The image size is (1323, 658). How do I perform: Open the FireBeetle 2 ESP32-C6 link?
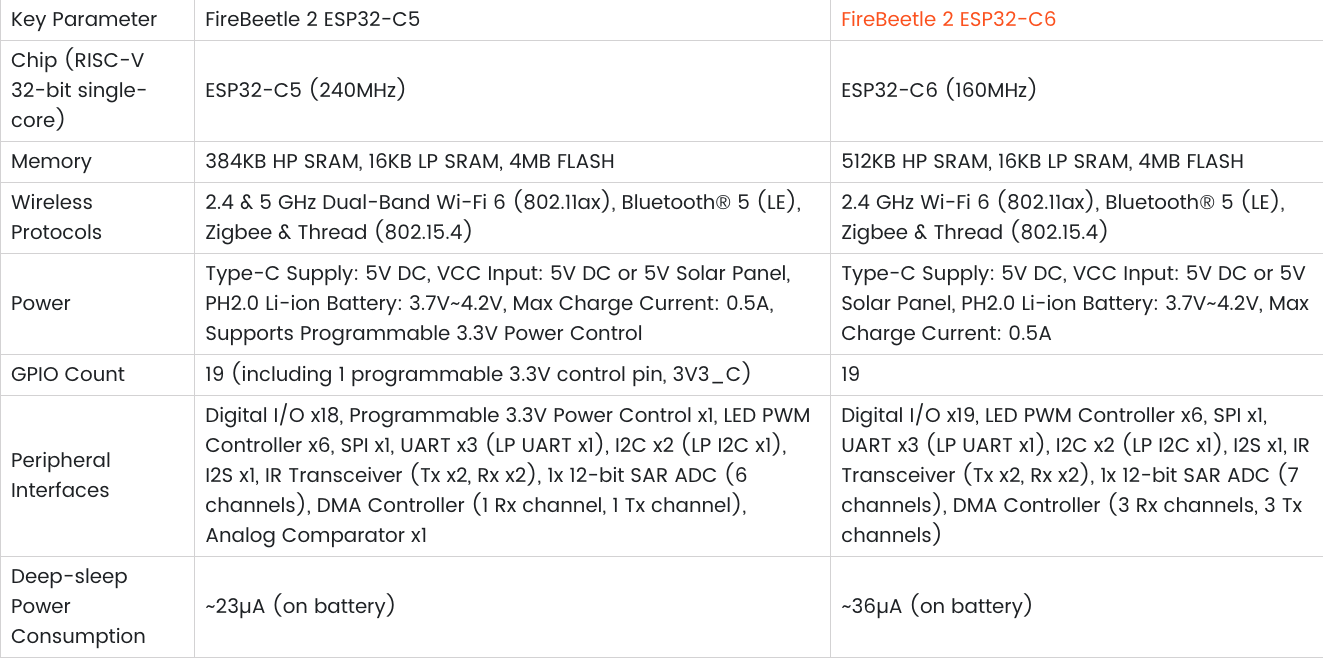pyautogui.click(x=948, y=20)
